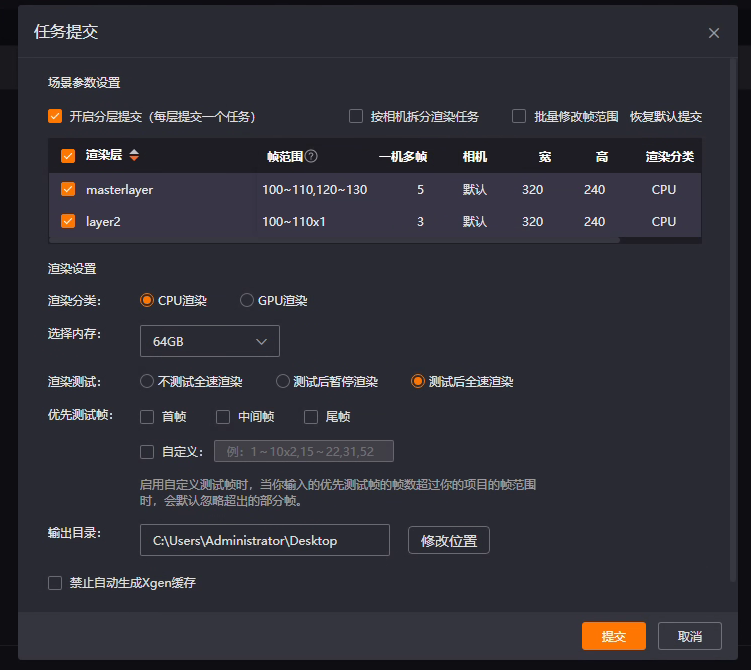Check the 批量修改帧范围 option
751x670 pixels.
pos(519,116)
